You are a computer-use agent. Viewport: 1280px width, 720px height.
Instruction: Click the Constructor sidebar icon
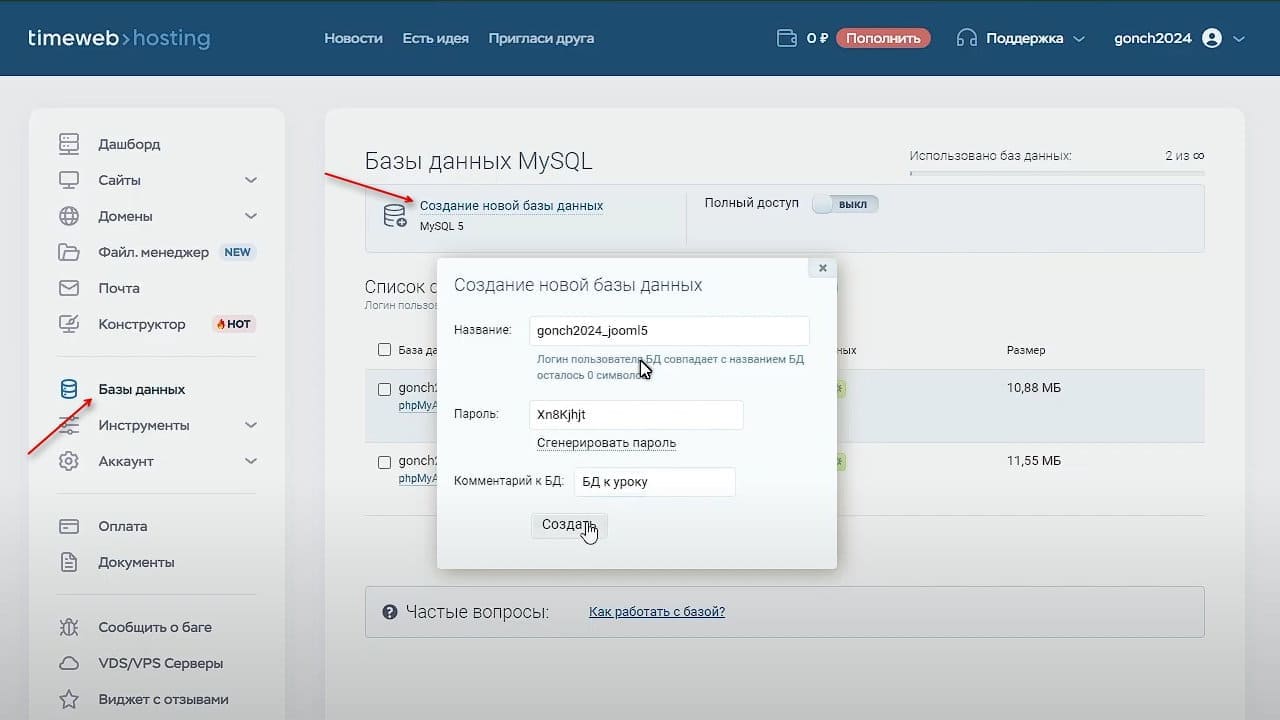click(x=69, y=324)
